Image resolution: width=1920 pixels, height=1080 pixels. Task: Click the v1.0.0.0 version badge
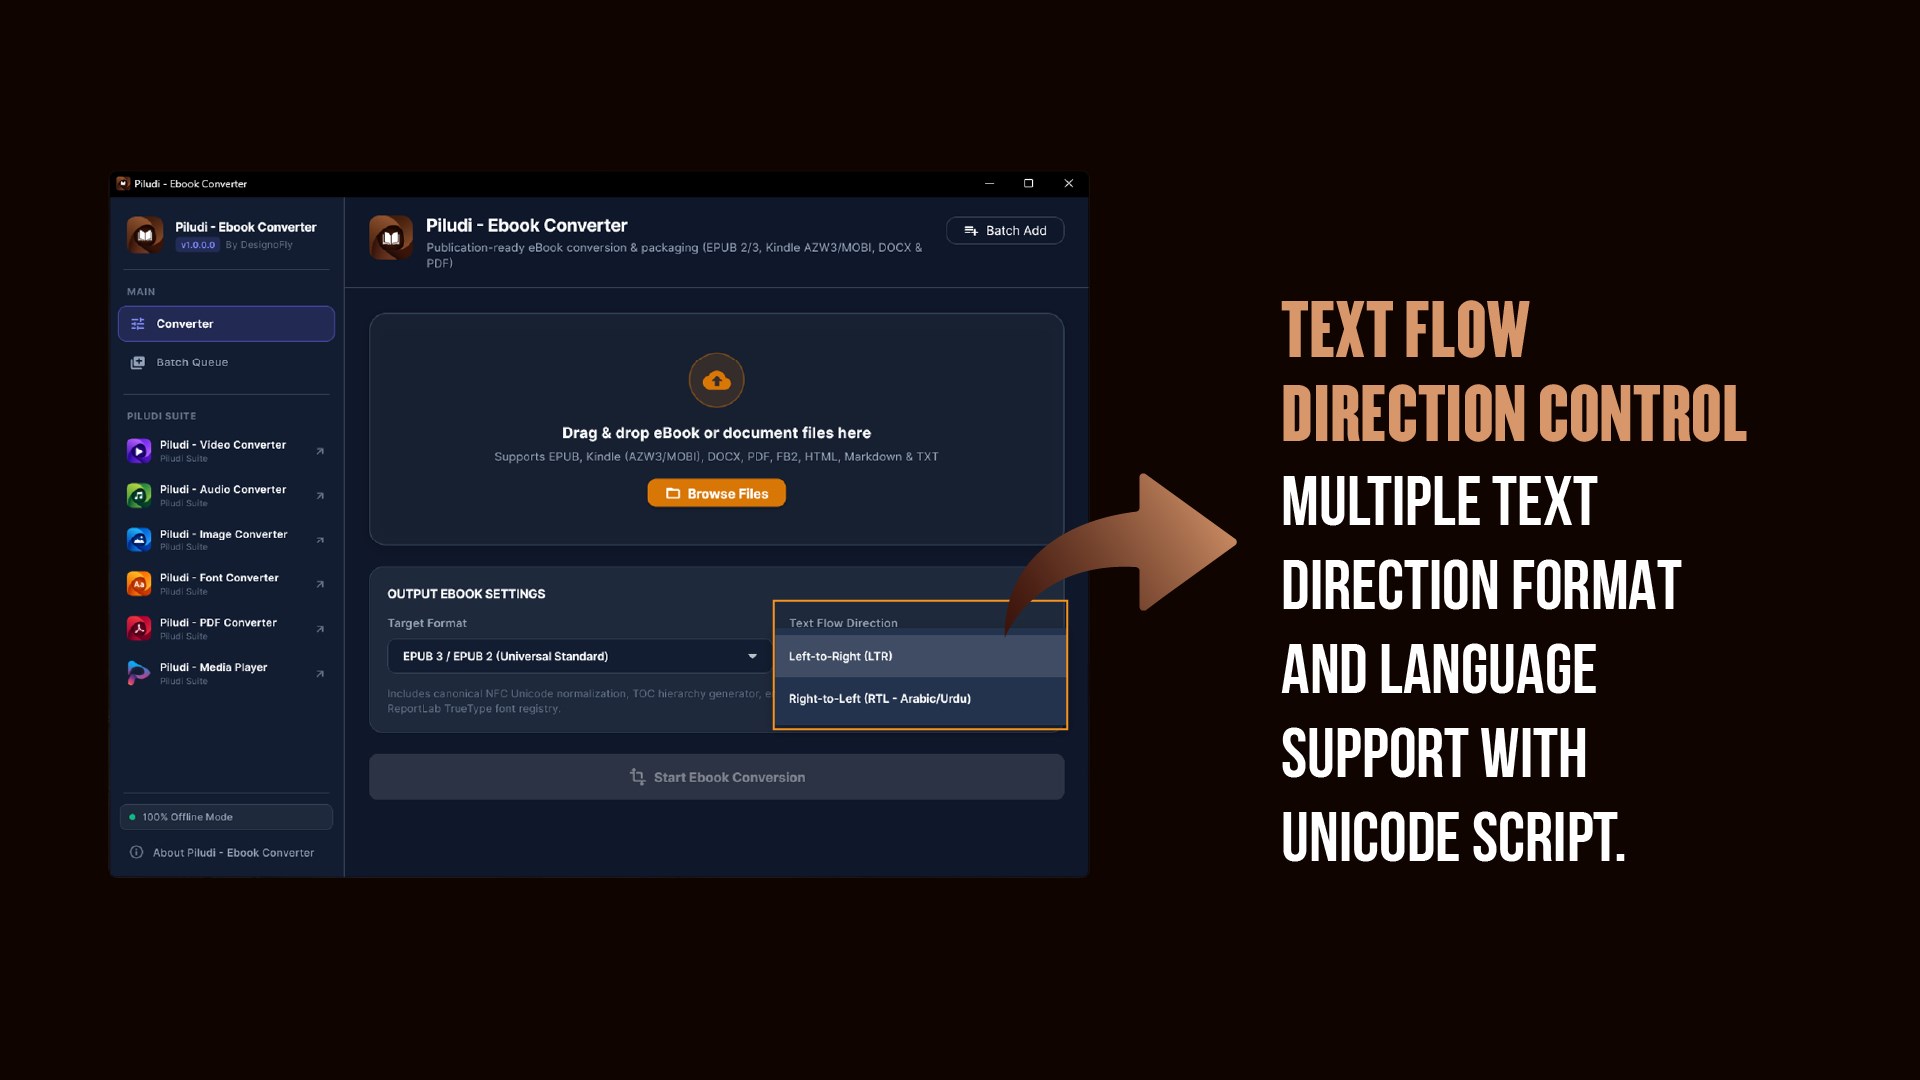198,245
